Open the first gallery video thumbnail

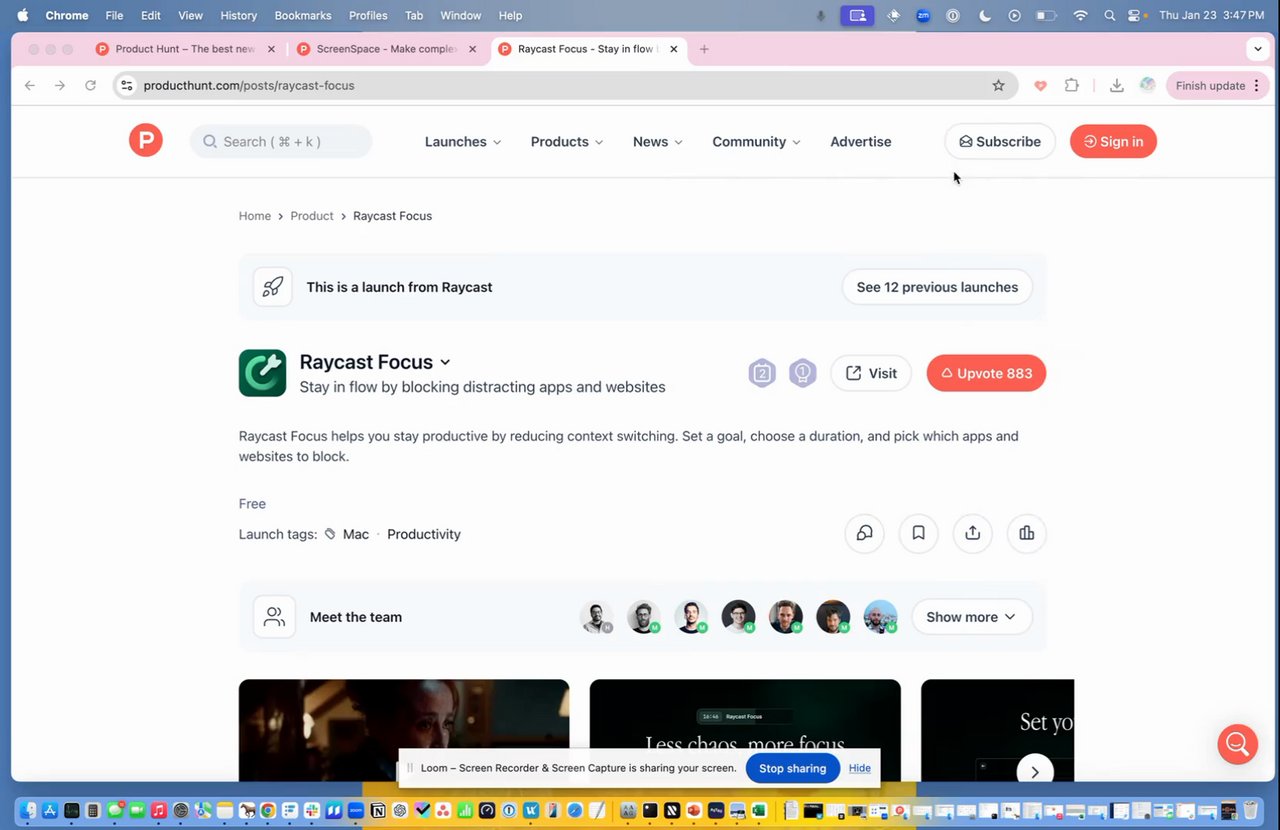click(404, 730)
